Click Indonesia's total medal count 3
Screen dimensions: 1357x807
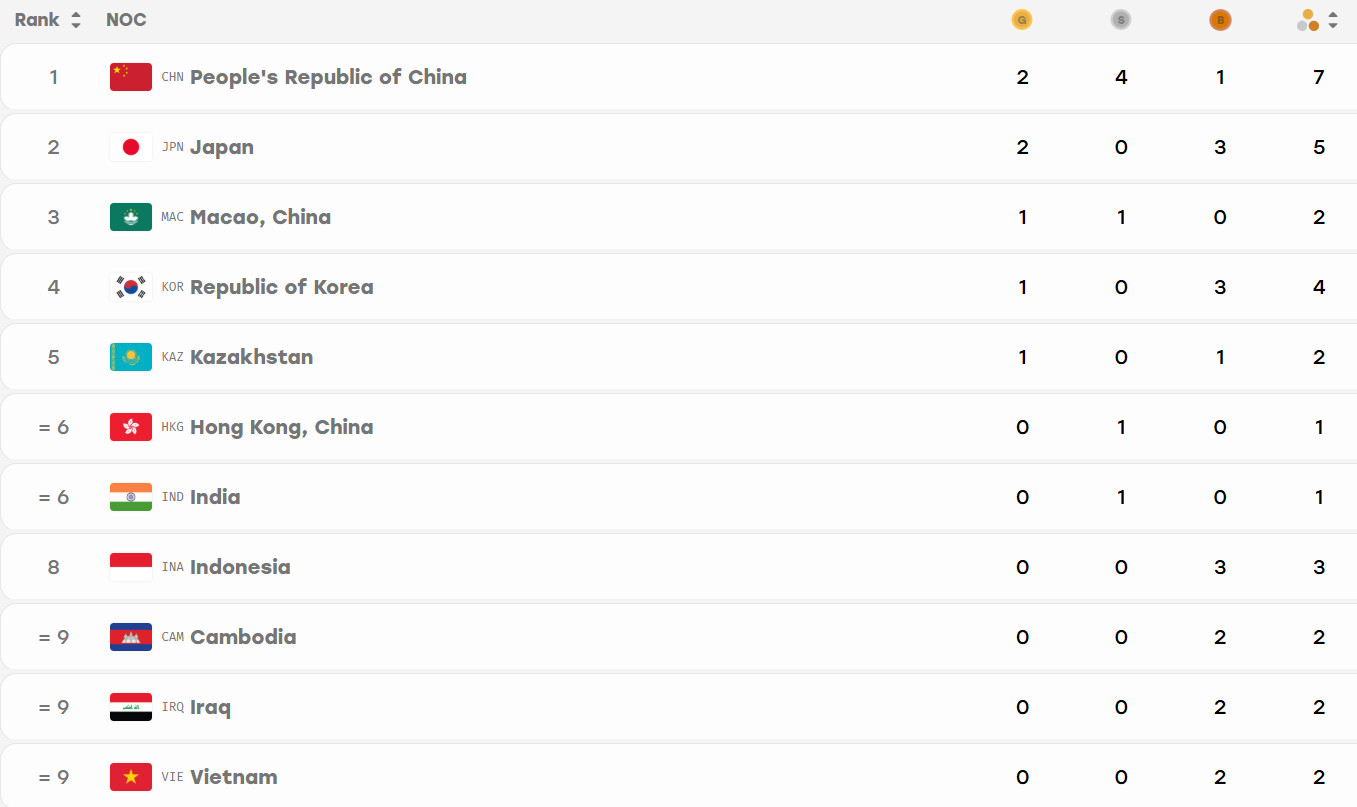tap(1319, 567)
